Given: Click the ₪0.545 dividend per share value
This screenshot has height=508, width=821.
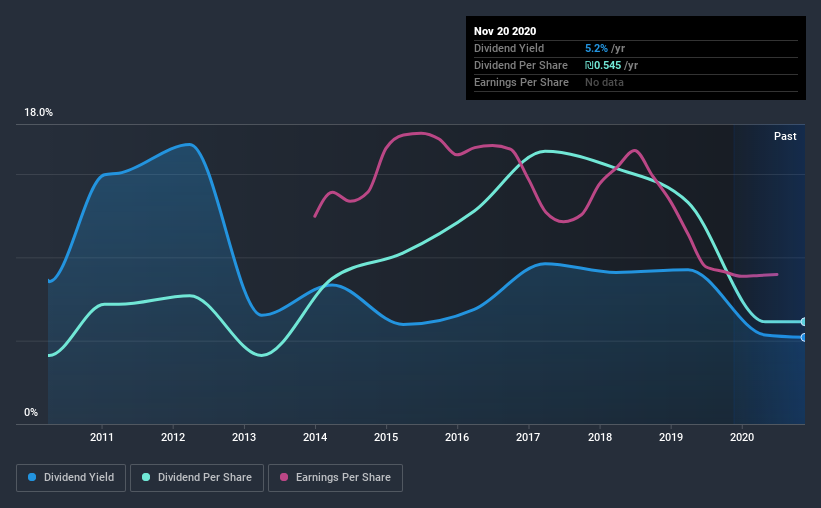Looking at the screenshot, I should coord(603,65).
